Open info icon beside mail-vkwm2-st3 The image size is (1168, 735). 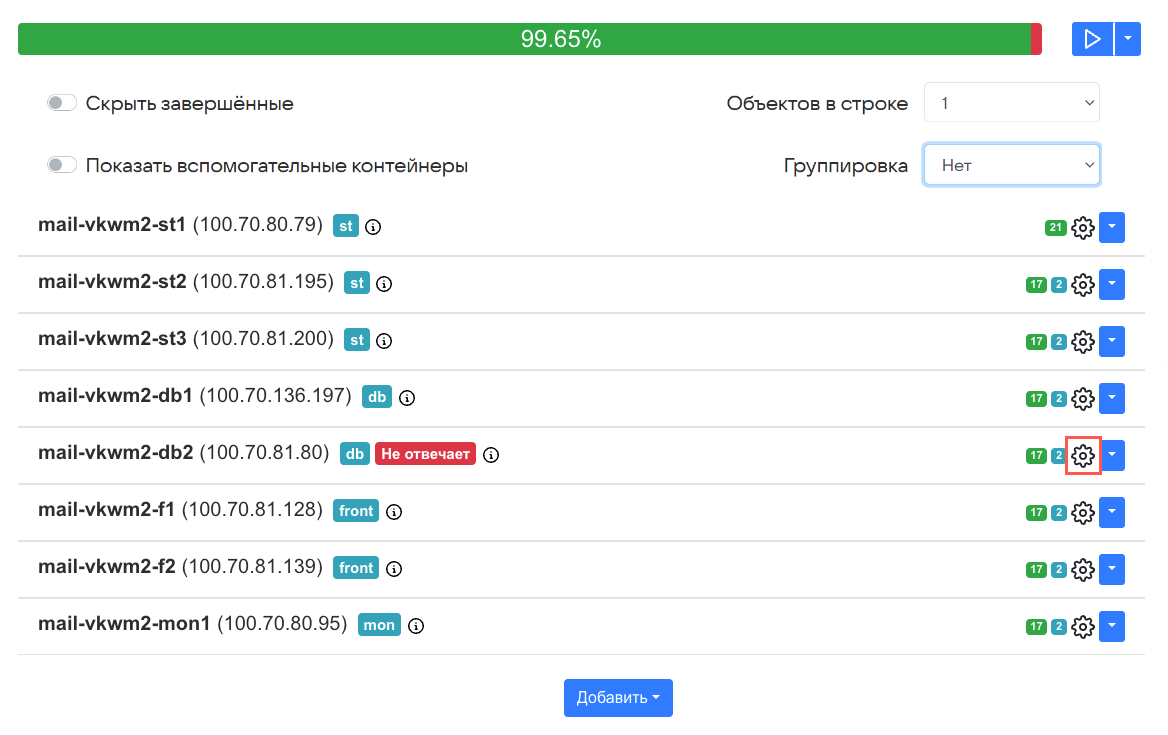pos(384,341)
